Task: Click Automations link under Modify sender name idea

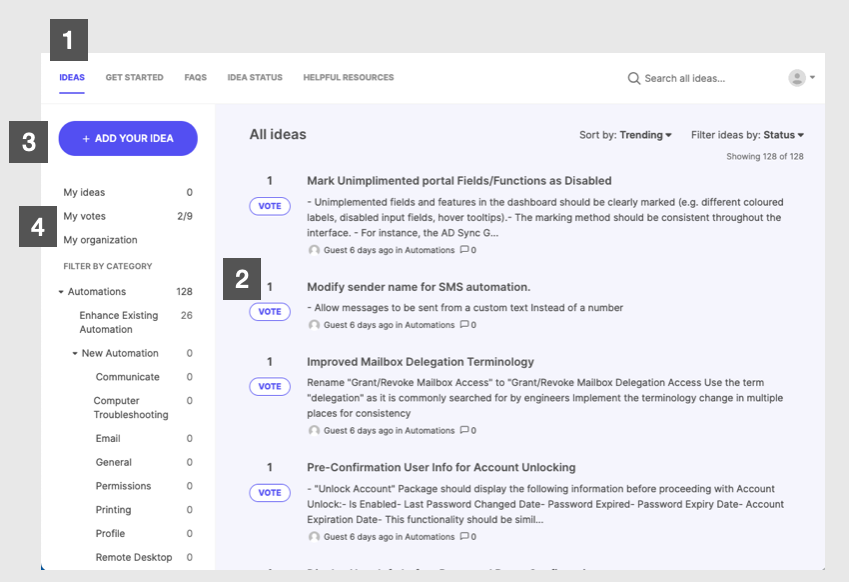Action: coord(429,325)
